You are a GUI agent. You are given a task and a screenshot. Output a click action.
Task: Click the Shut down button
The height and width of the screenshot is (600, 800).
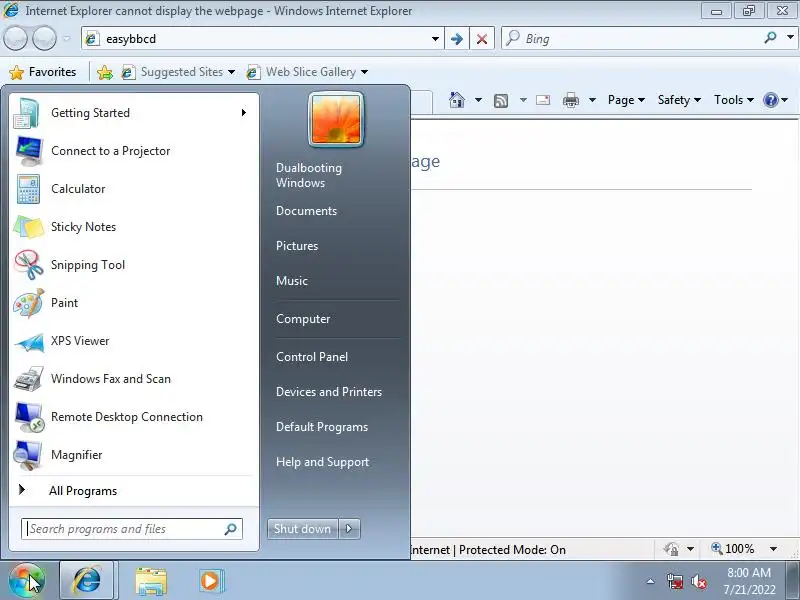[303, 529]
